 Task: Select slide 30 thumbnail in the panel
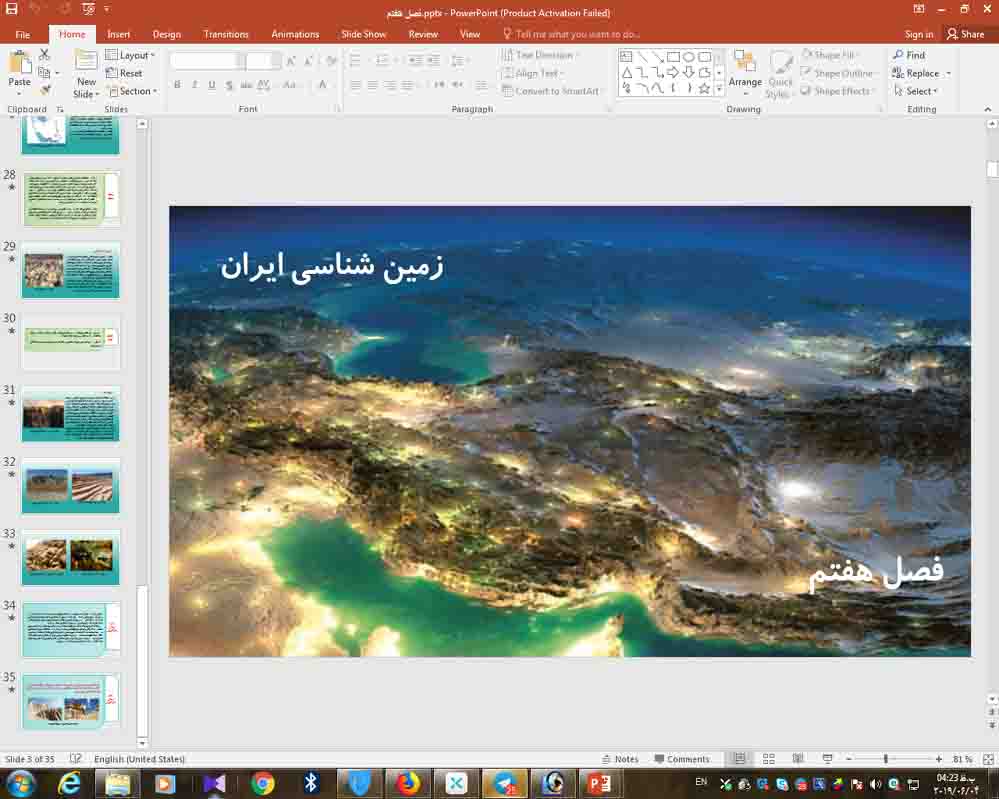[x=70, y=340]
